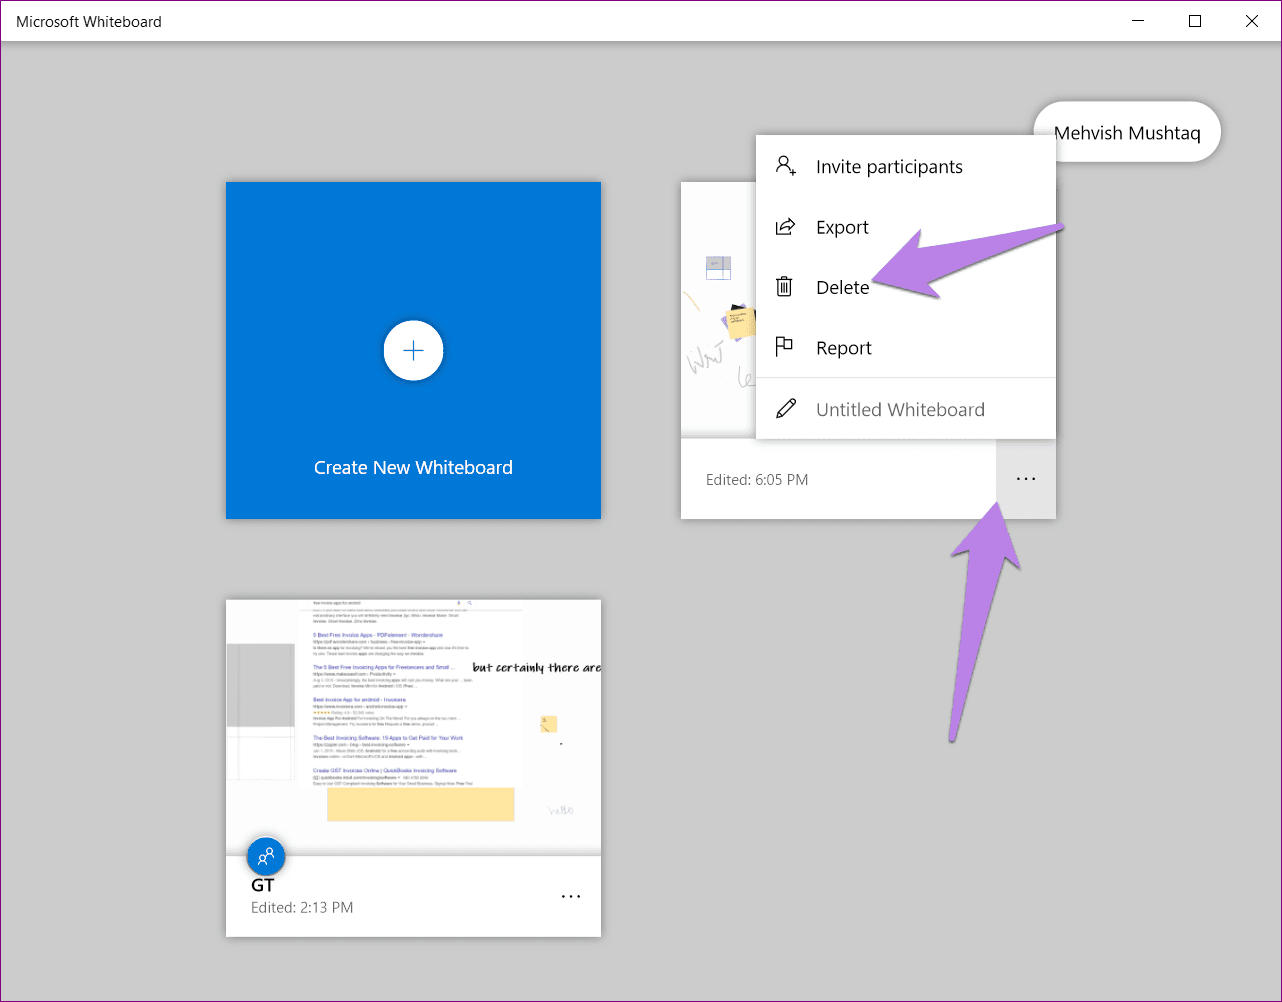Choose Export in the context menu
Viewport: 1282px width, 1002px height.
point(906,227)
